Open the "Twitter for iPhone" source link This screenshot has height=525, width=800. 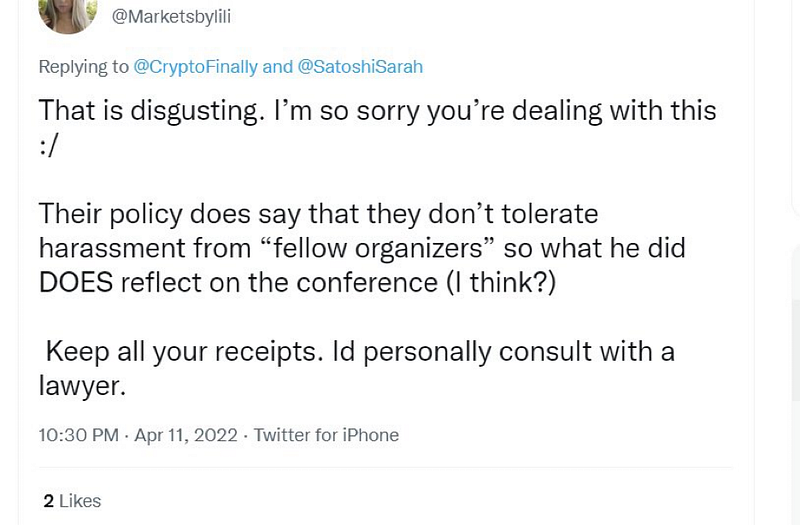[326, 435]
